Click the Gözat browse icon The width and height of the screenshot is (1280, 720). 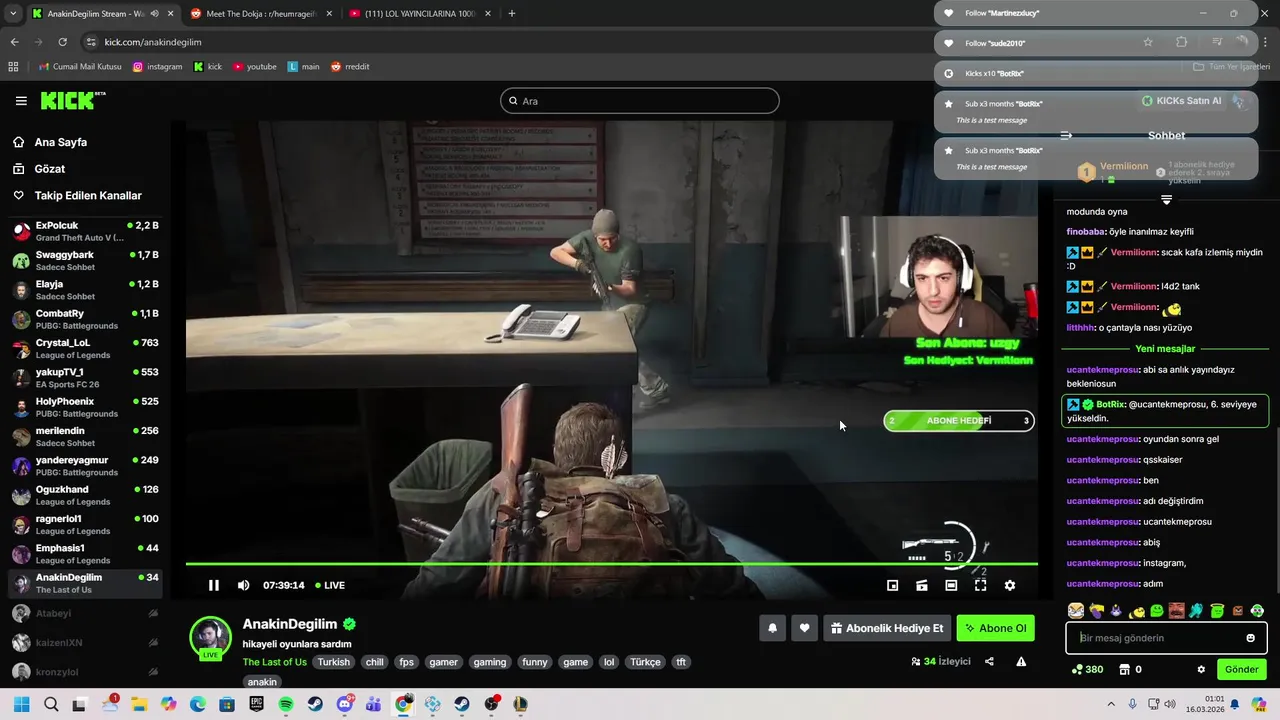click(x=19, y=169)
